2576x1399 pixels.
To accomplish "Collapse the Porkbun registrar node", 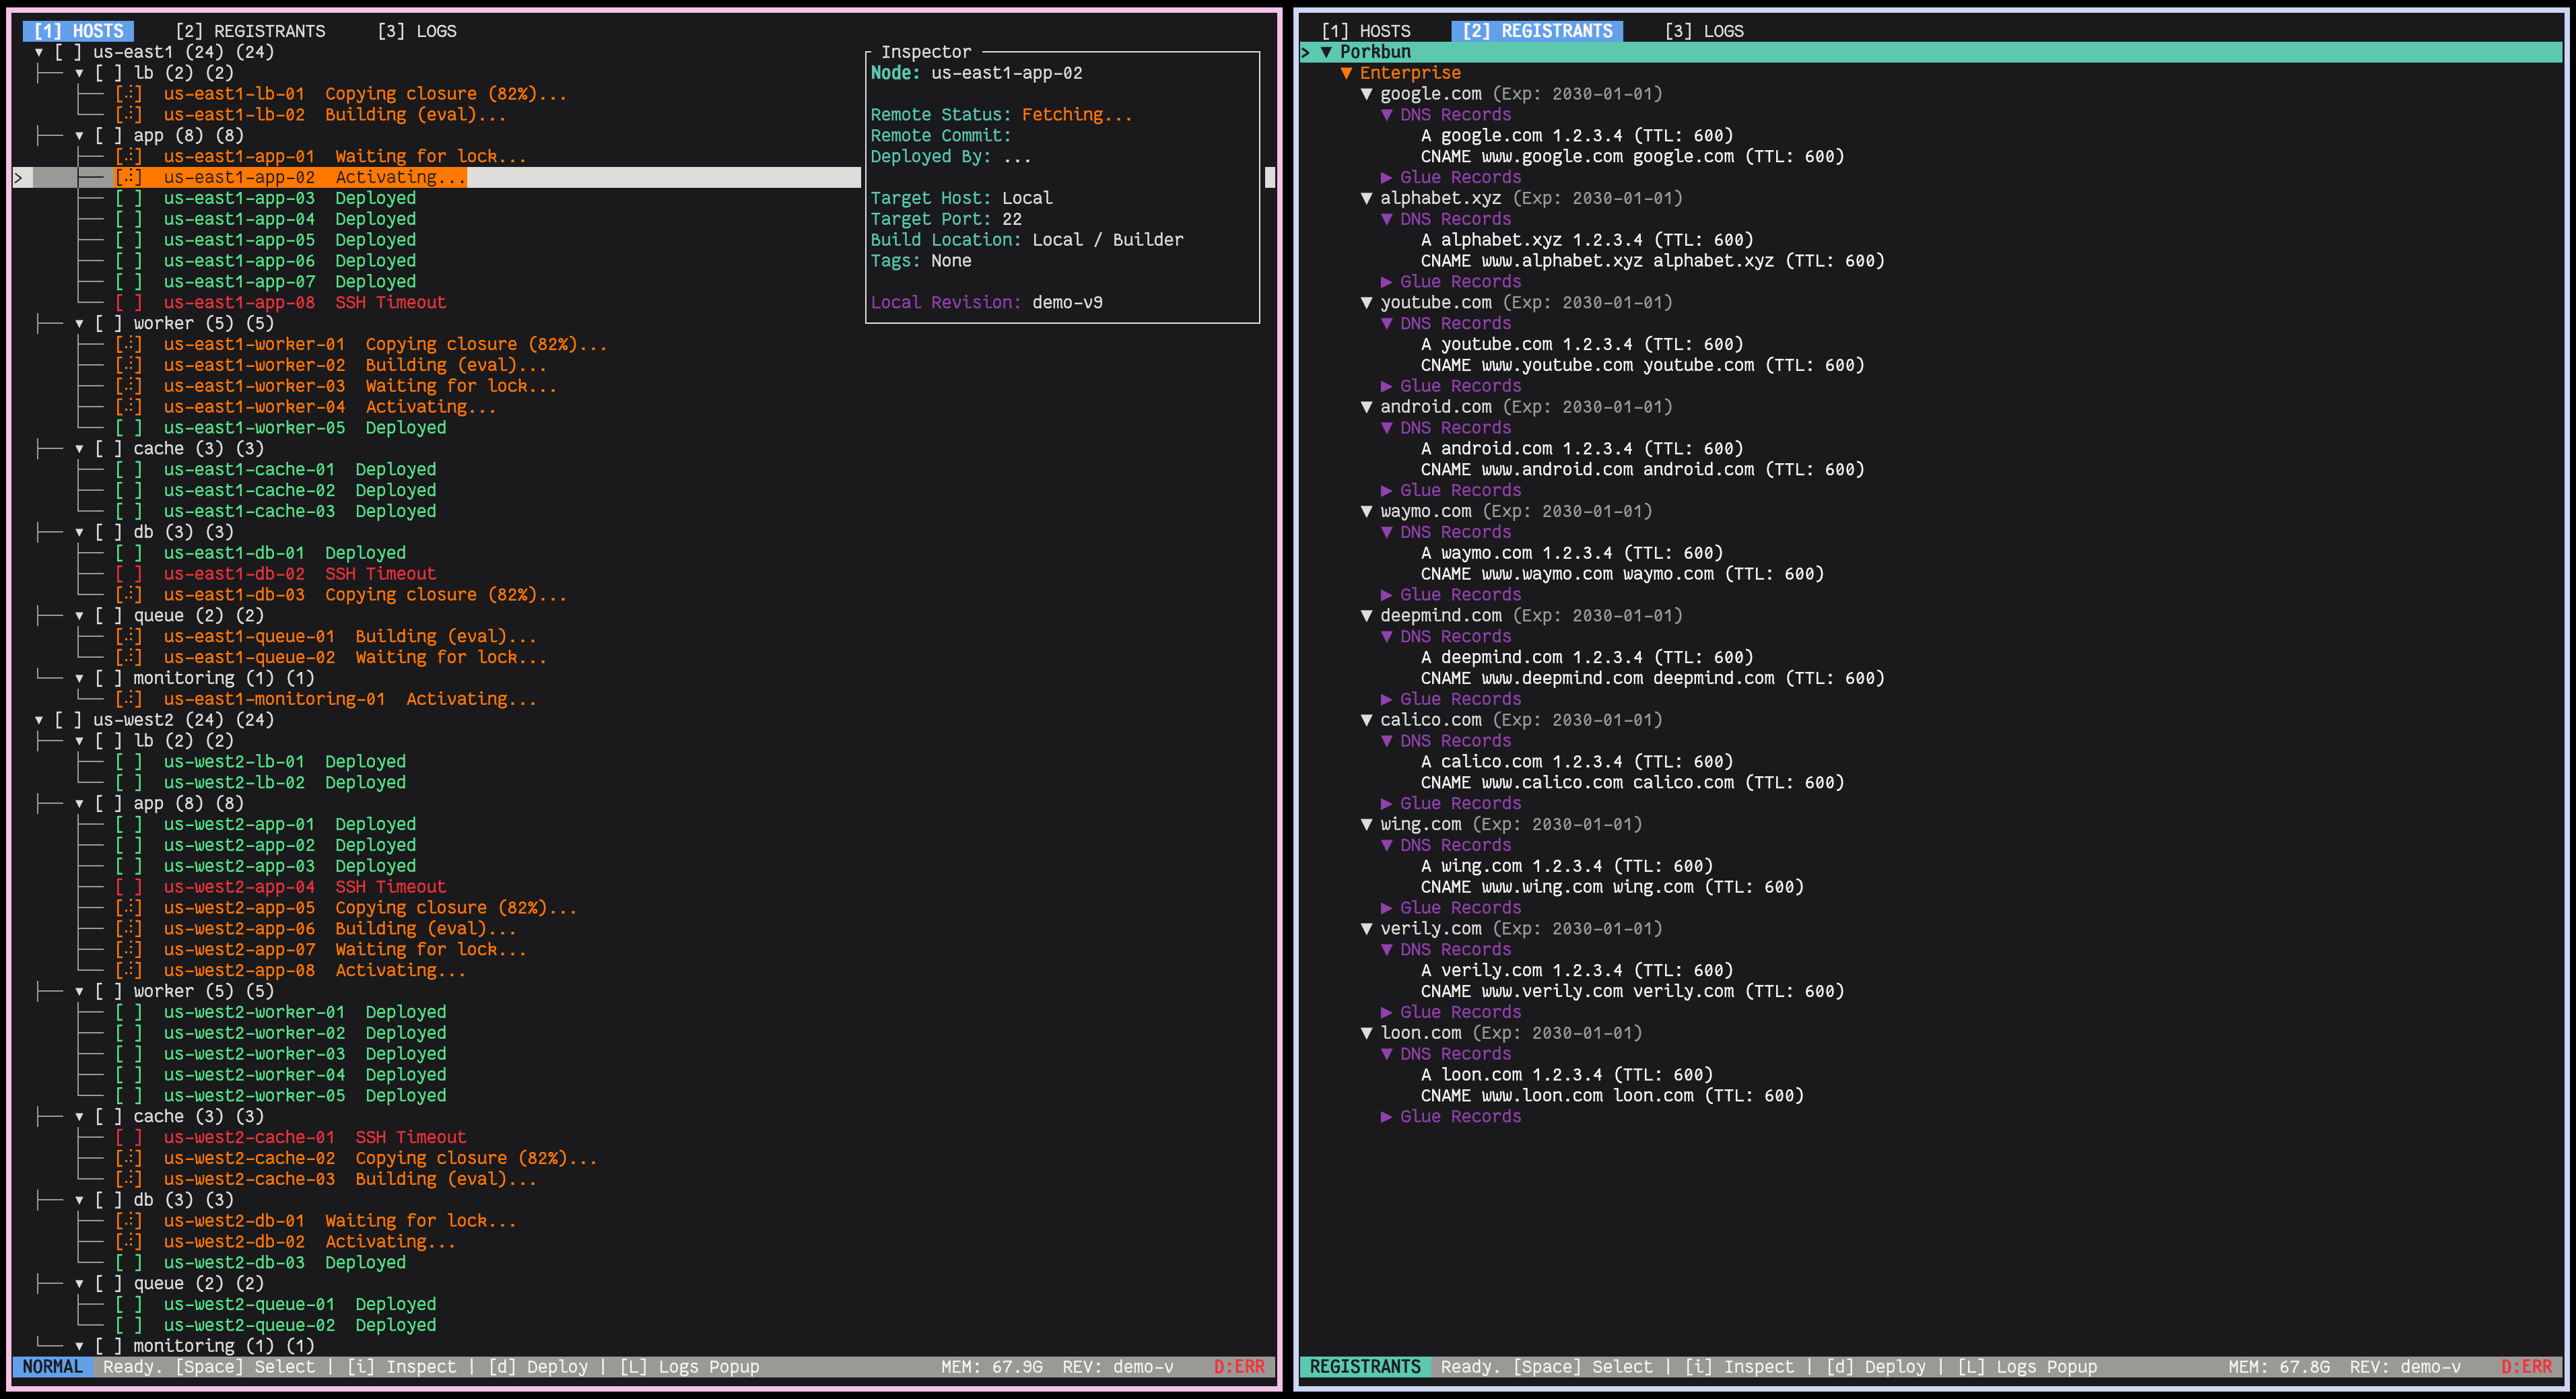I will pyautogui.click(x=1326, y=52).
